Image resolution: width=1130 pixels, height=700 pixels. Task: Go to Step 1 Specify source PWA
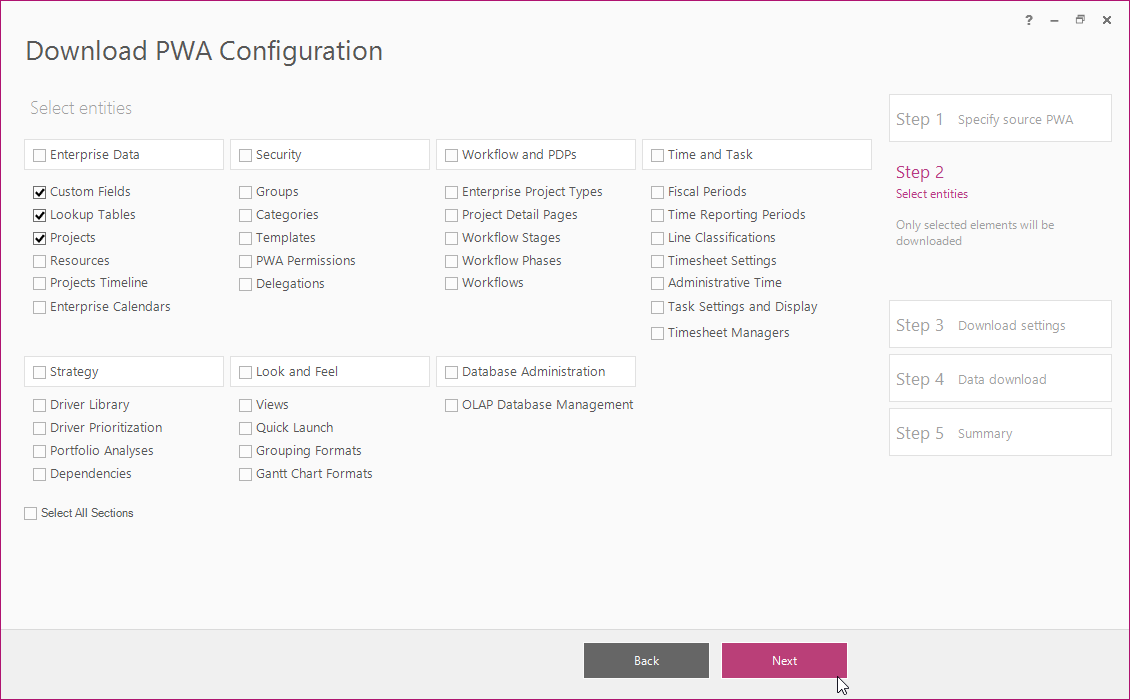click(999, 119)
